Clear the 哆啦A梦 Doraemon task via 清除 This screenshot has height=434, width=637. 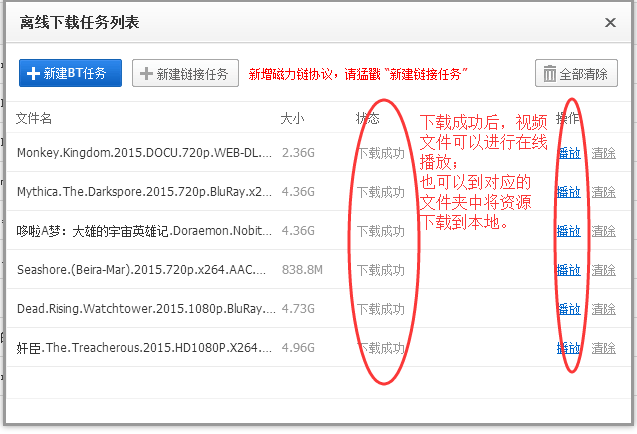(603, 231)
